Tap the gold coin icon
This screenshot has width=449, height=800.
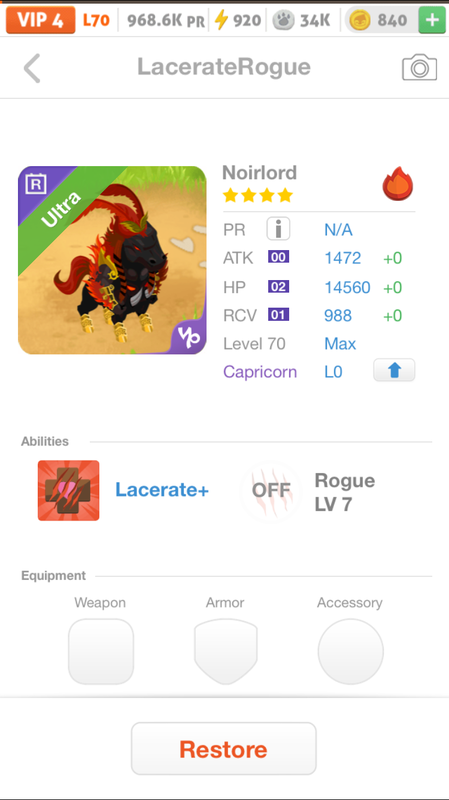[360, 20]
